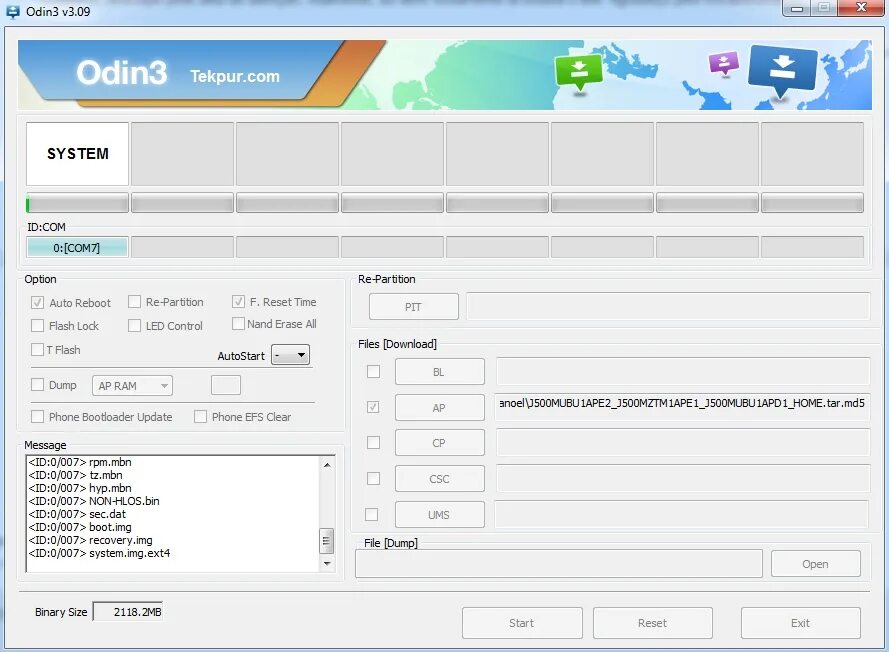Click the purple download banner icon
The height and width of the screenshot is (652, 889).
[724, 63]
